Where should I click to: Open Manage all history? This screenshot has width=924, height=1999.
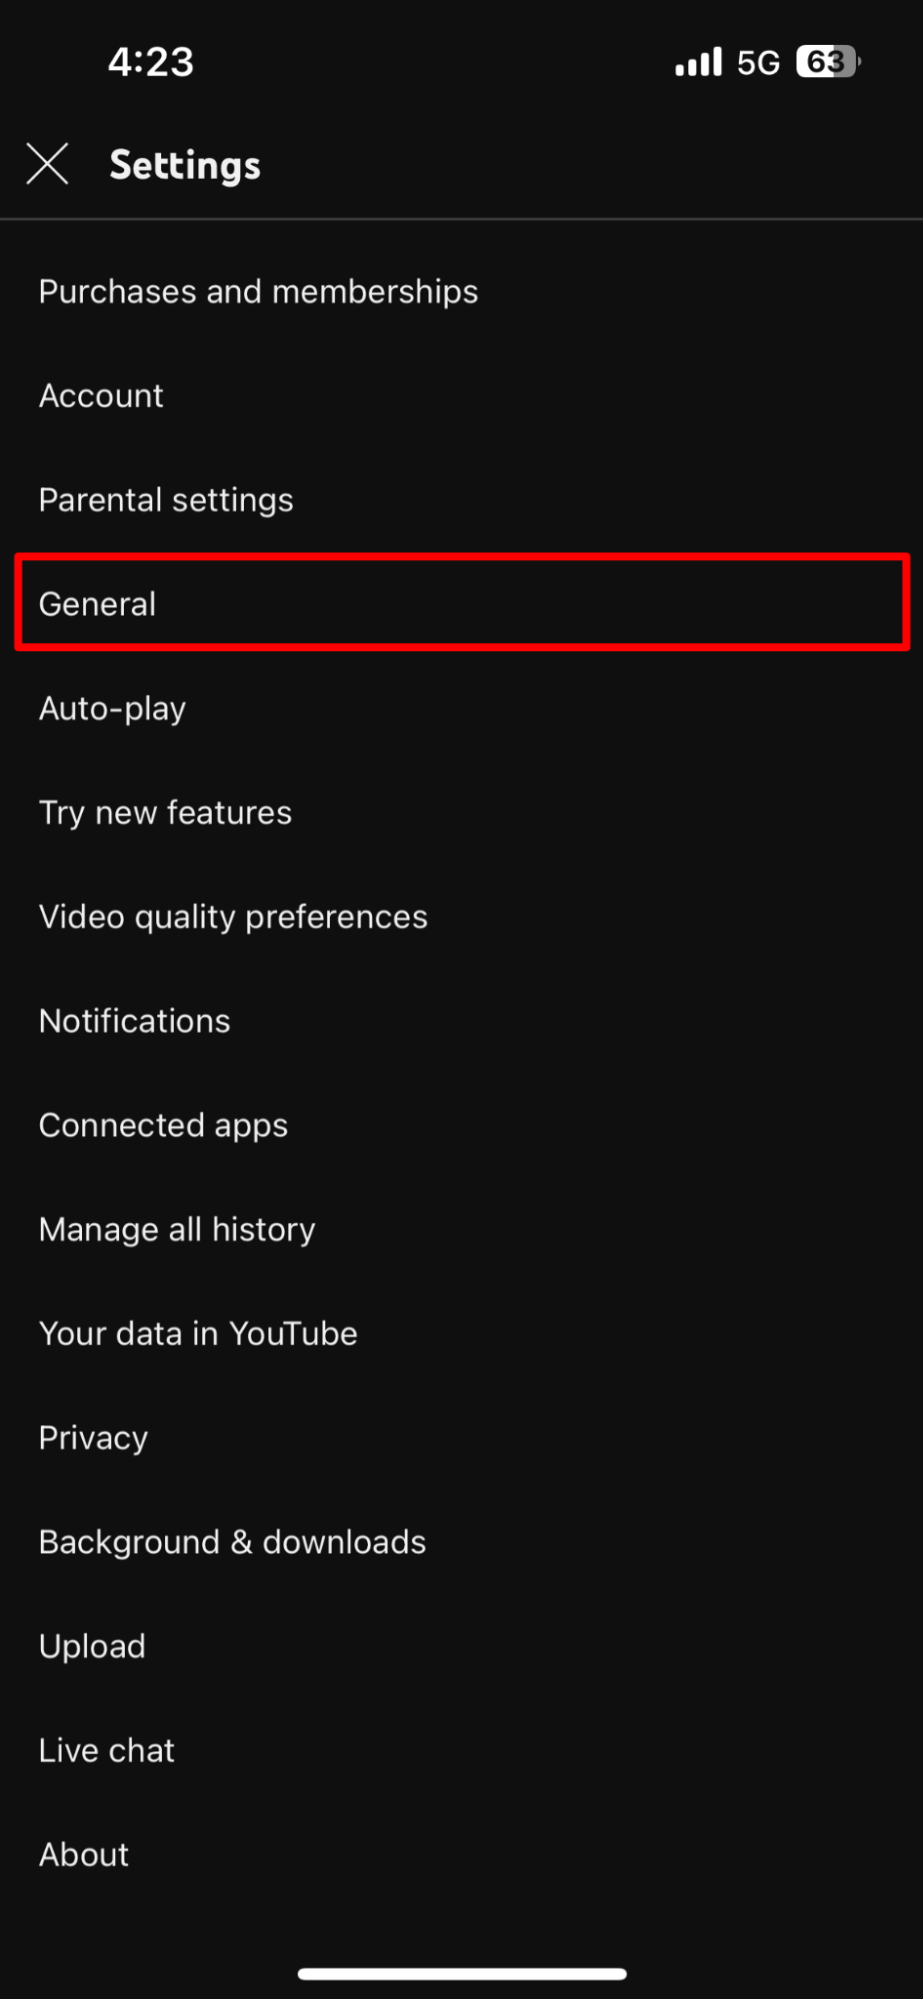coord(176,1228)
